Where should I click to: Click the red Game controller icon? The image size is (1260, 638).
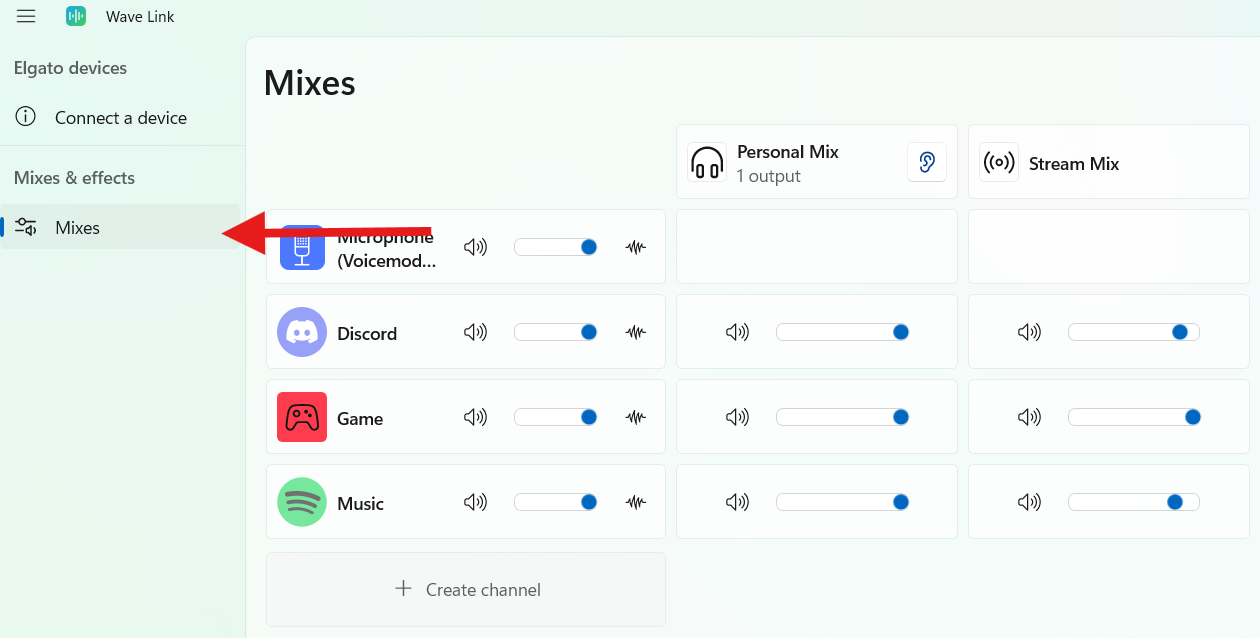(302, 417)
